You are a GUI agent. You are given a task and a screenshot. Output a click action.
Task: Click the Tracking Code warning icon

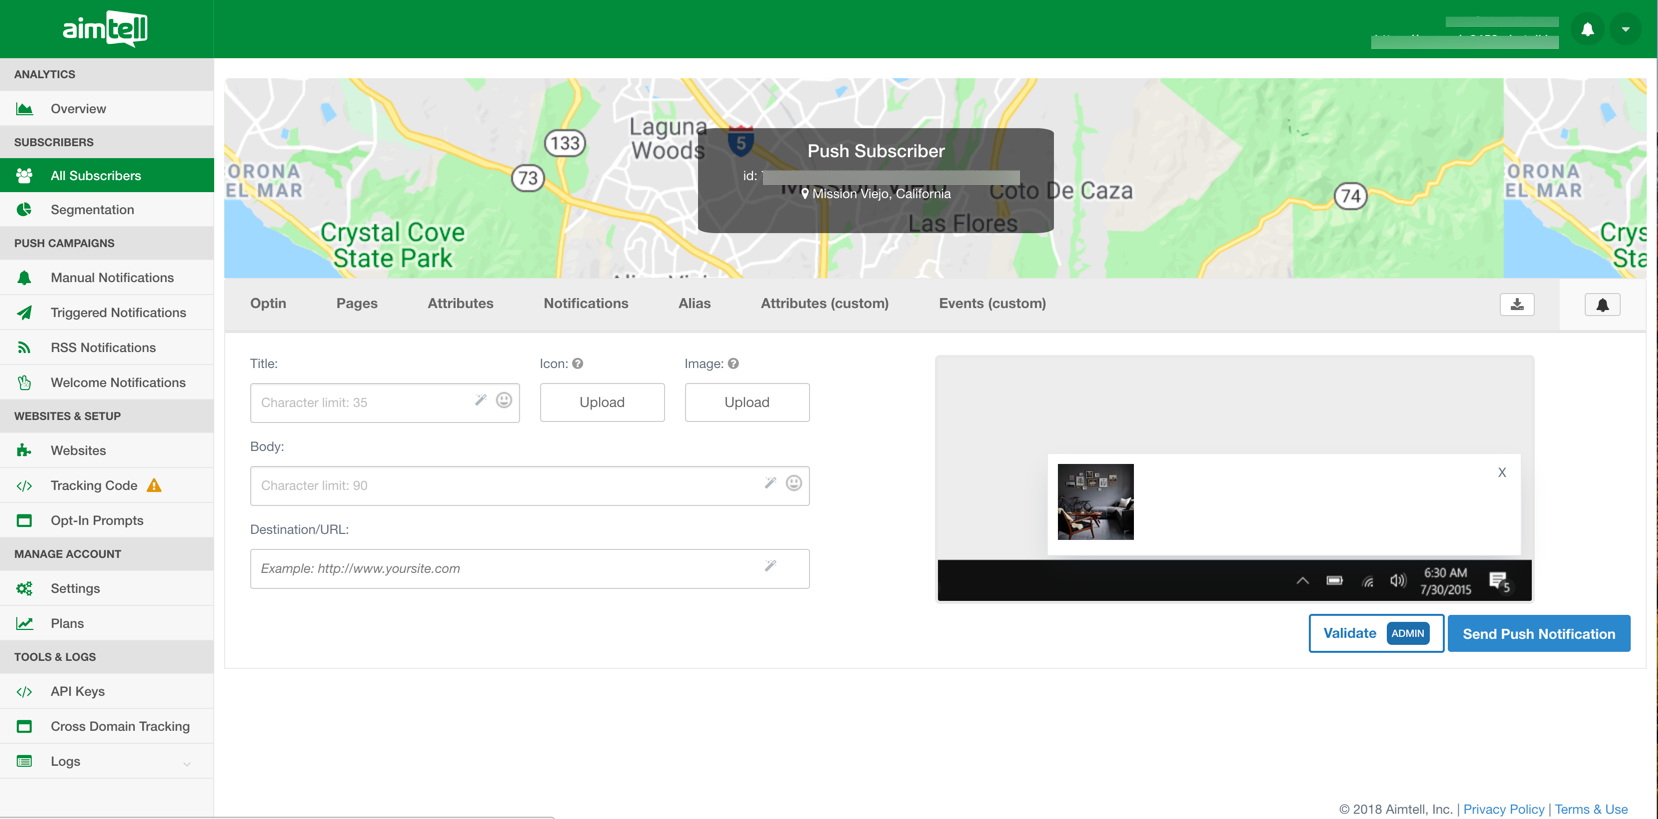[154, 485]
